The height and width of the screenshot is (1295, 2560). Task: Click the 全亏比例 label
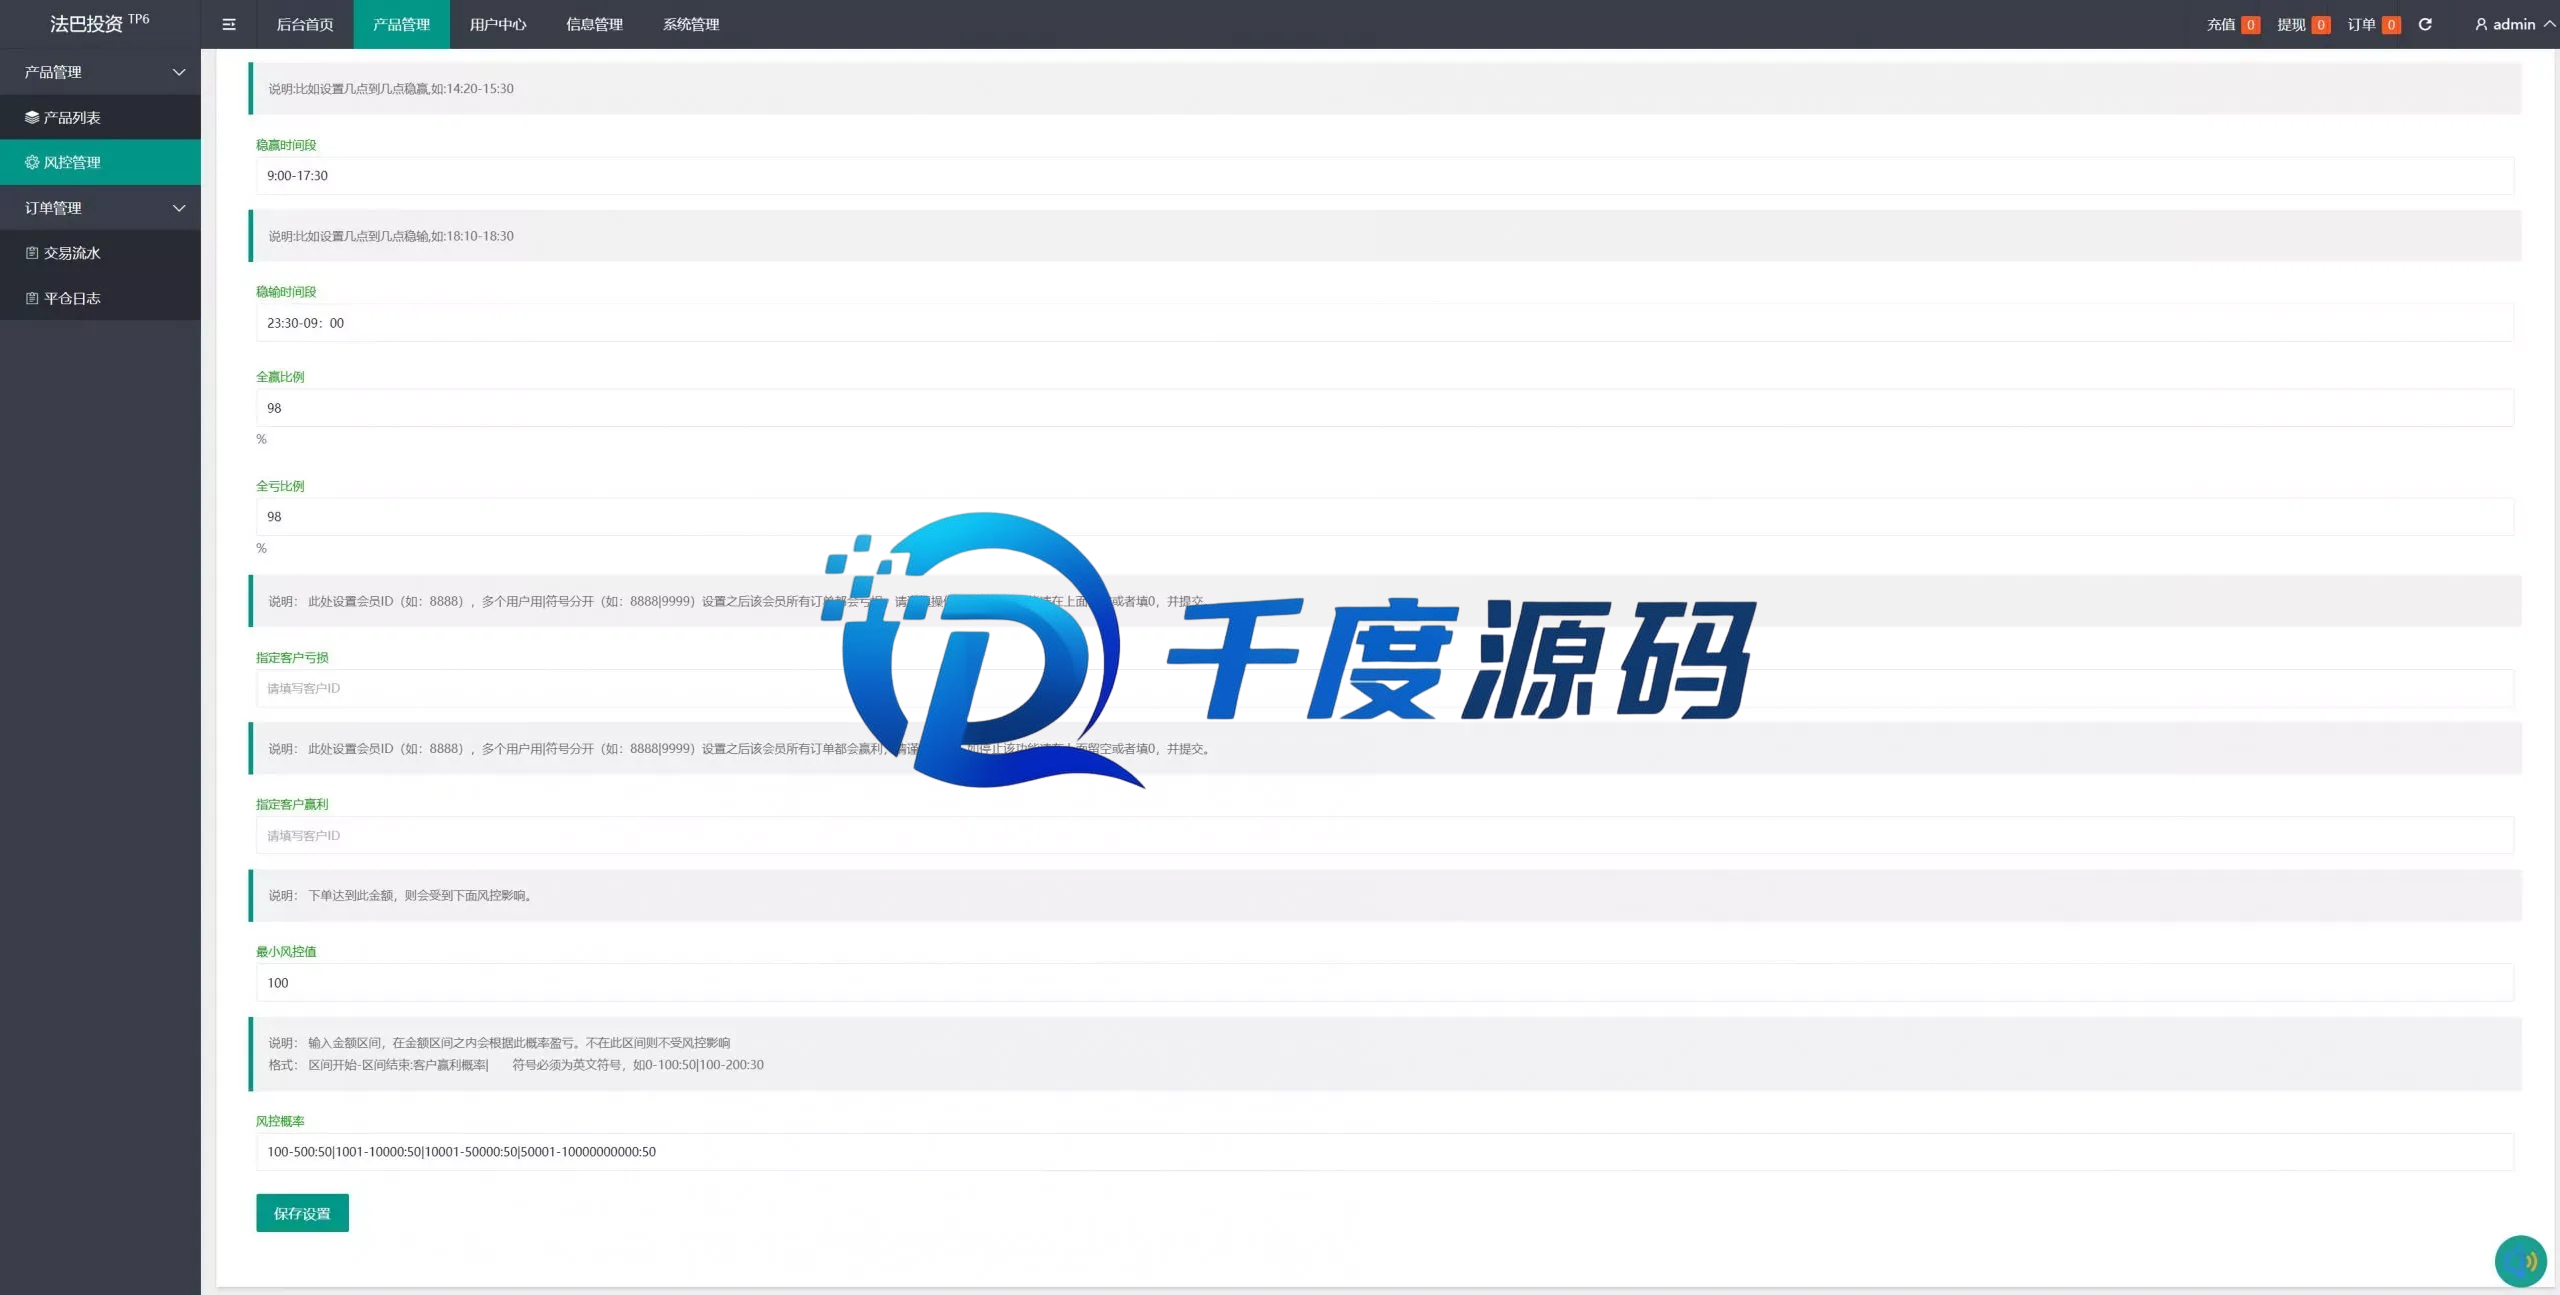coord(280,486)
